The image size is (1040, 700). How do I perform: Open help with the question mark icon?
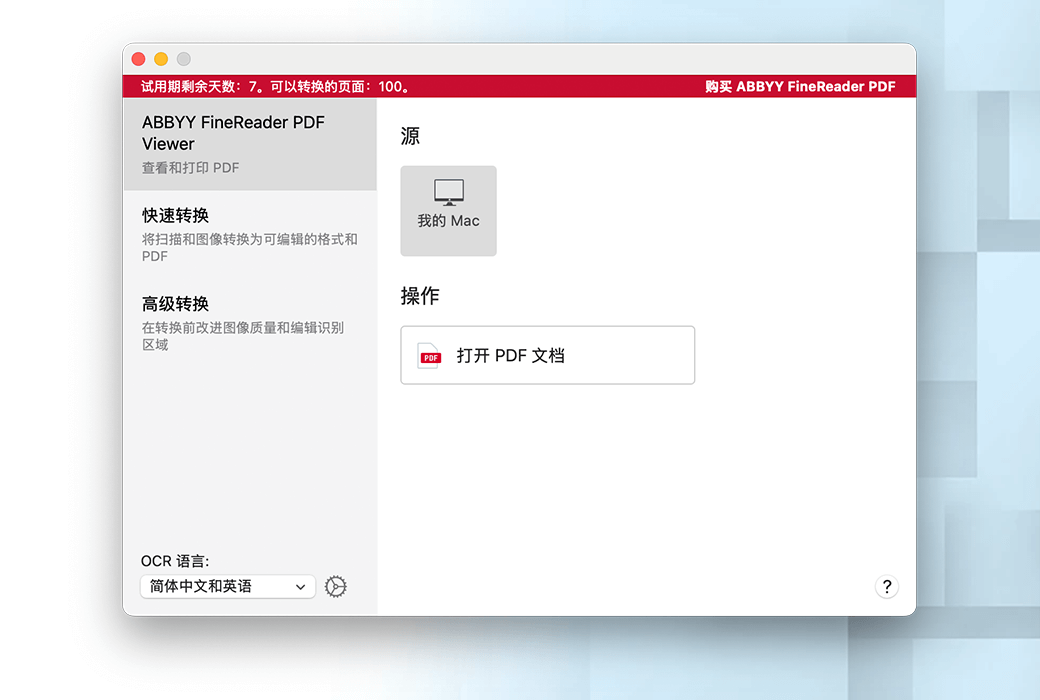pos(886,587)
